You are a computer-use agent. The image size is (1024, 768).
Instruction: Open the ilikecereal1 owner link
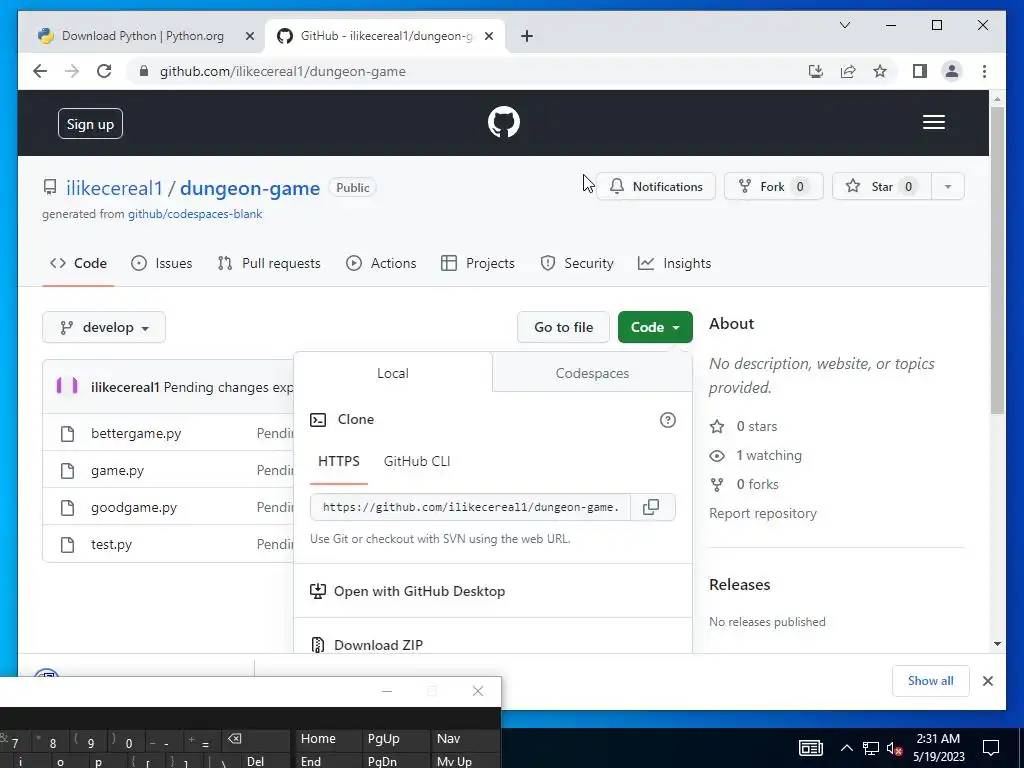click(114, 188)
